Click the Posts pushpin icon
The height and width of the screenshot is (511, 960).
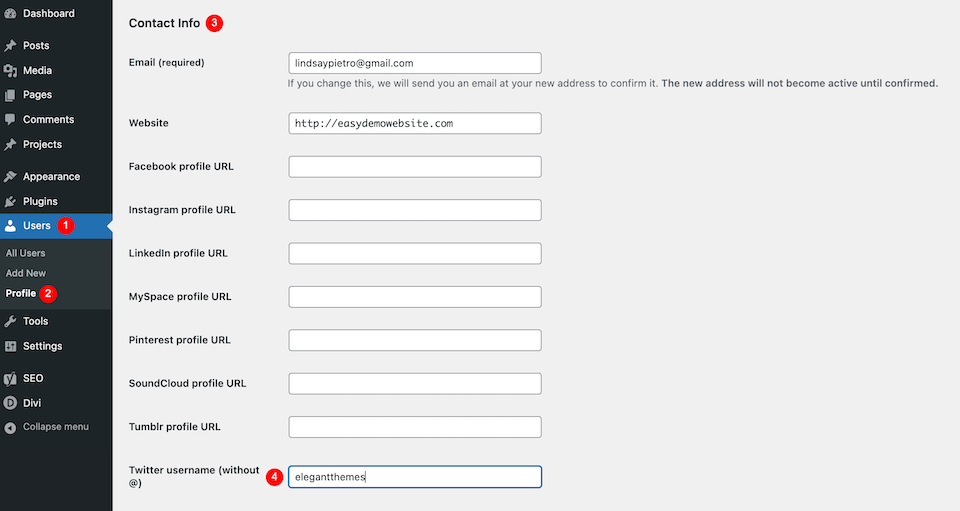point(10,46)
